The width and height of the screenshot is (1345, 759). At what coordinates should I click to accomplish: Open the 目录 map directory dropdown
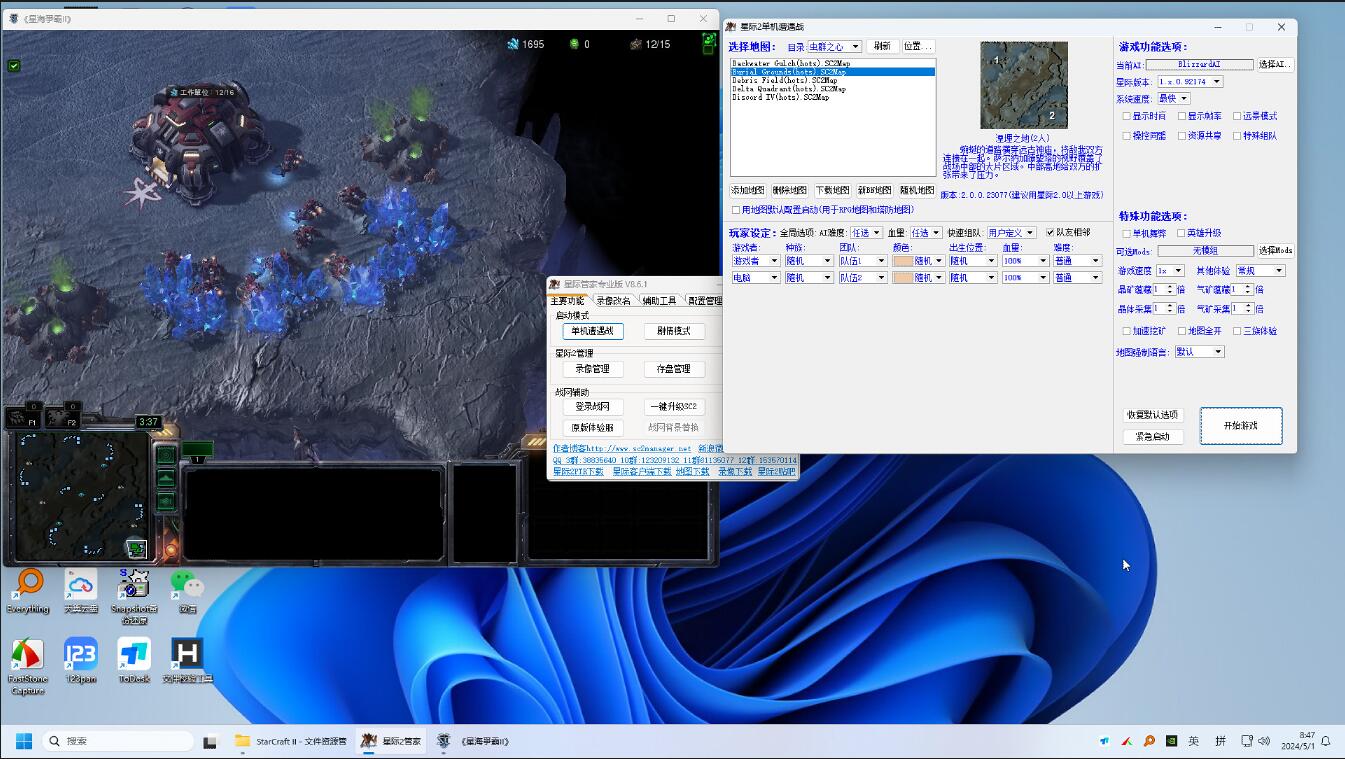pos(834,47)
